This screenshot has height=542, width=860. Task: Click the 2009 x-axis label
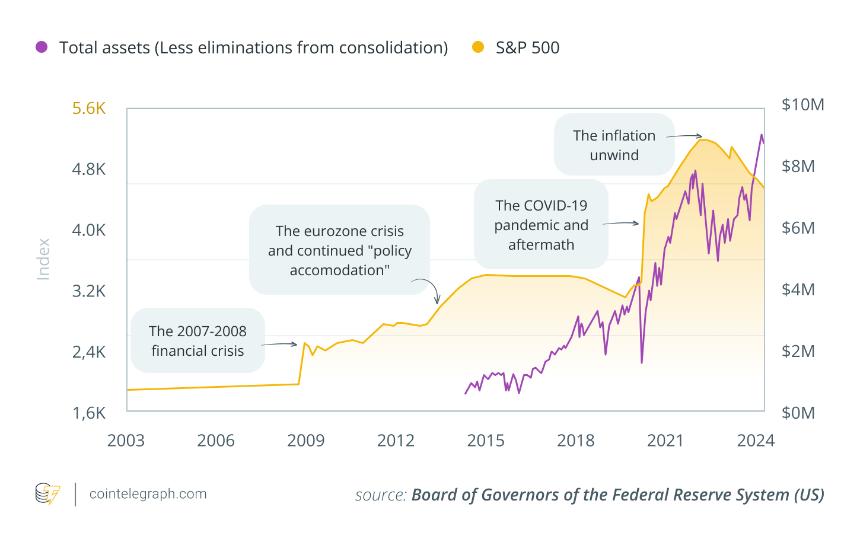click(x=306, y=439)
